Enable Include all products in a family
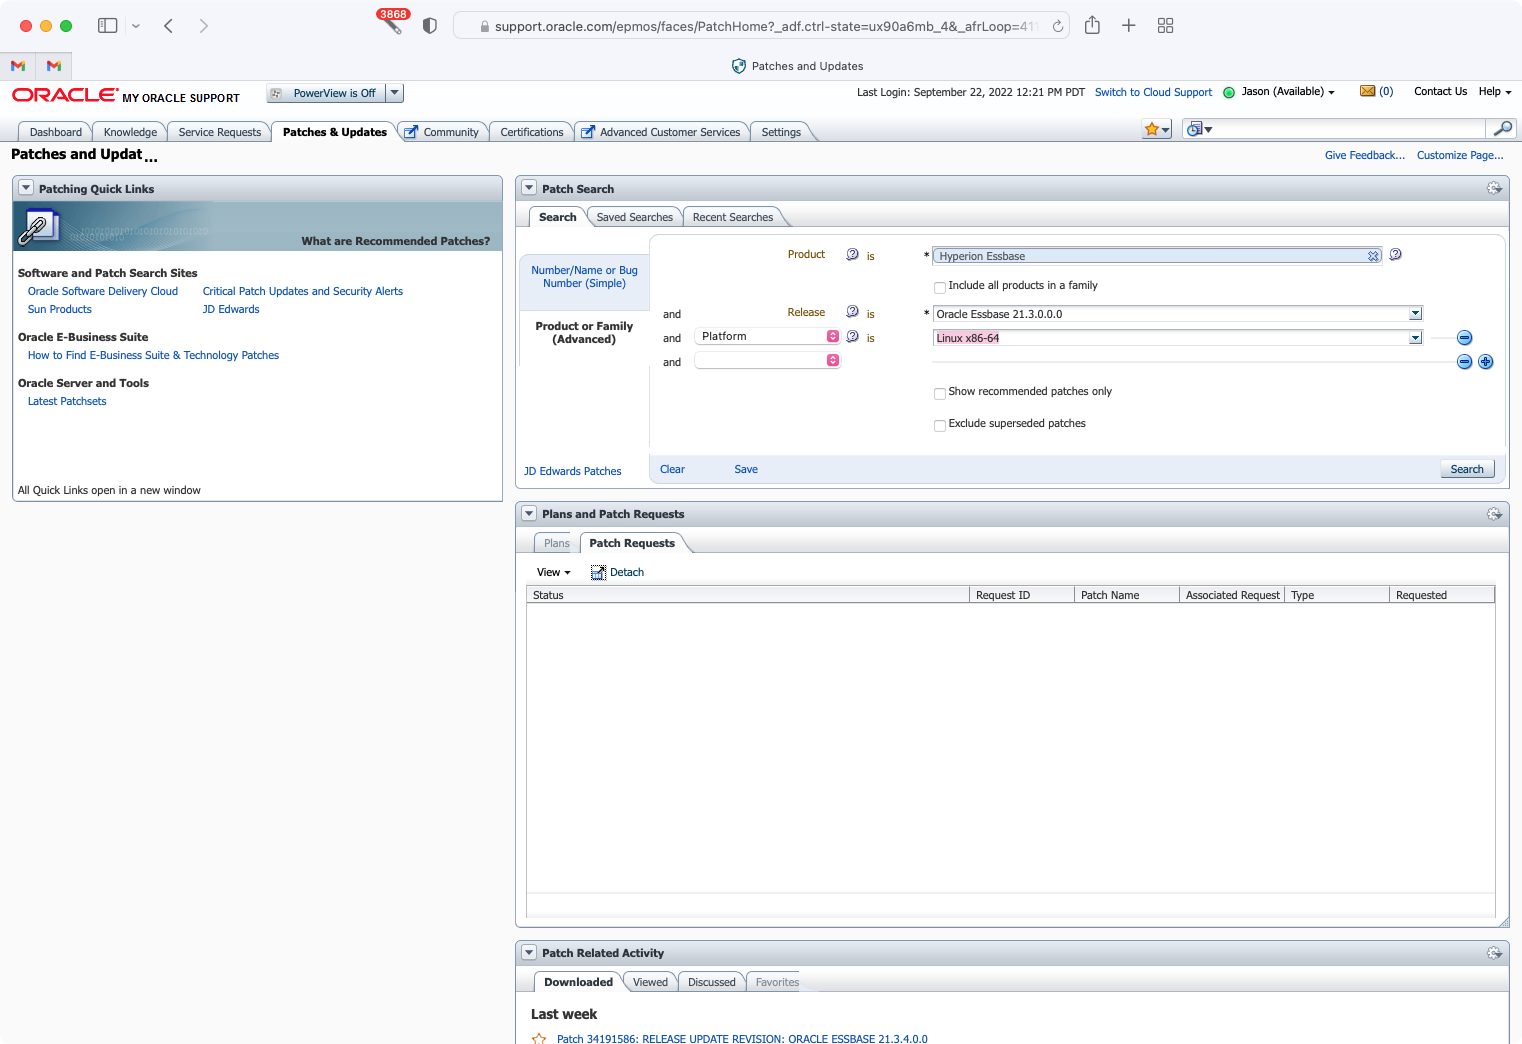This screenshot has height=1044, width=1522. [939, 287]
